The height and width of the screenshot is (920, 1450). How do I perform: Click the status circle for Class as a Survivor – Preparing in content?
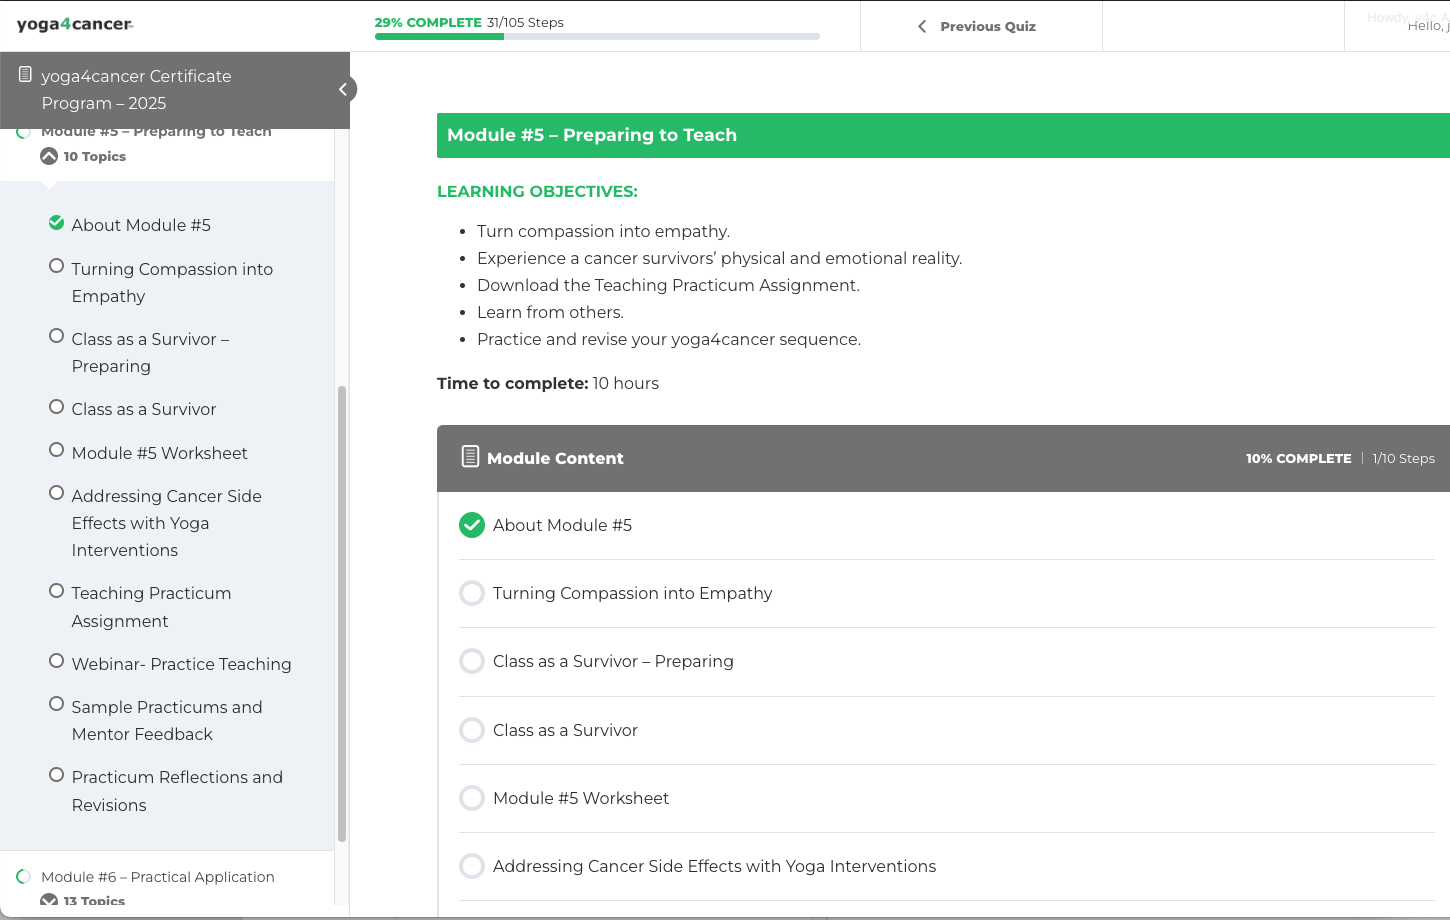point(472,661)
